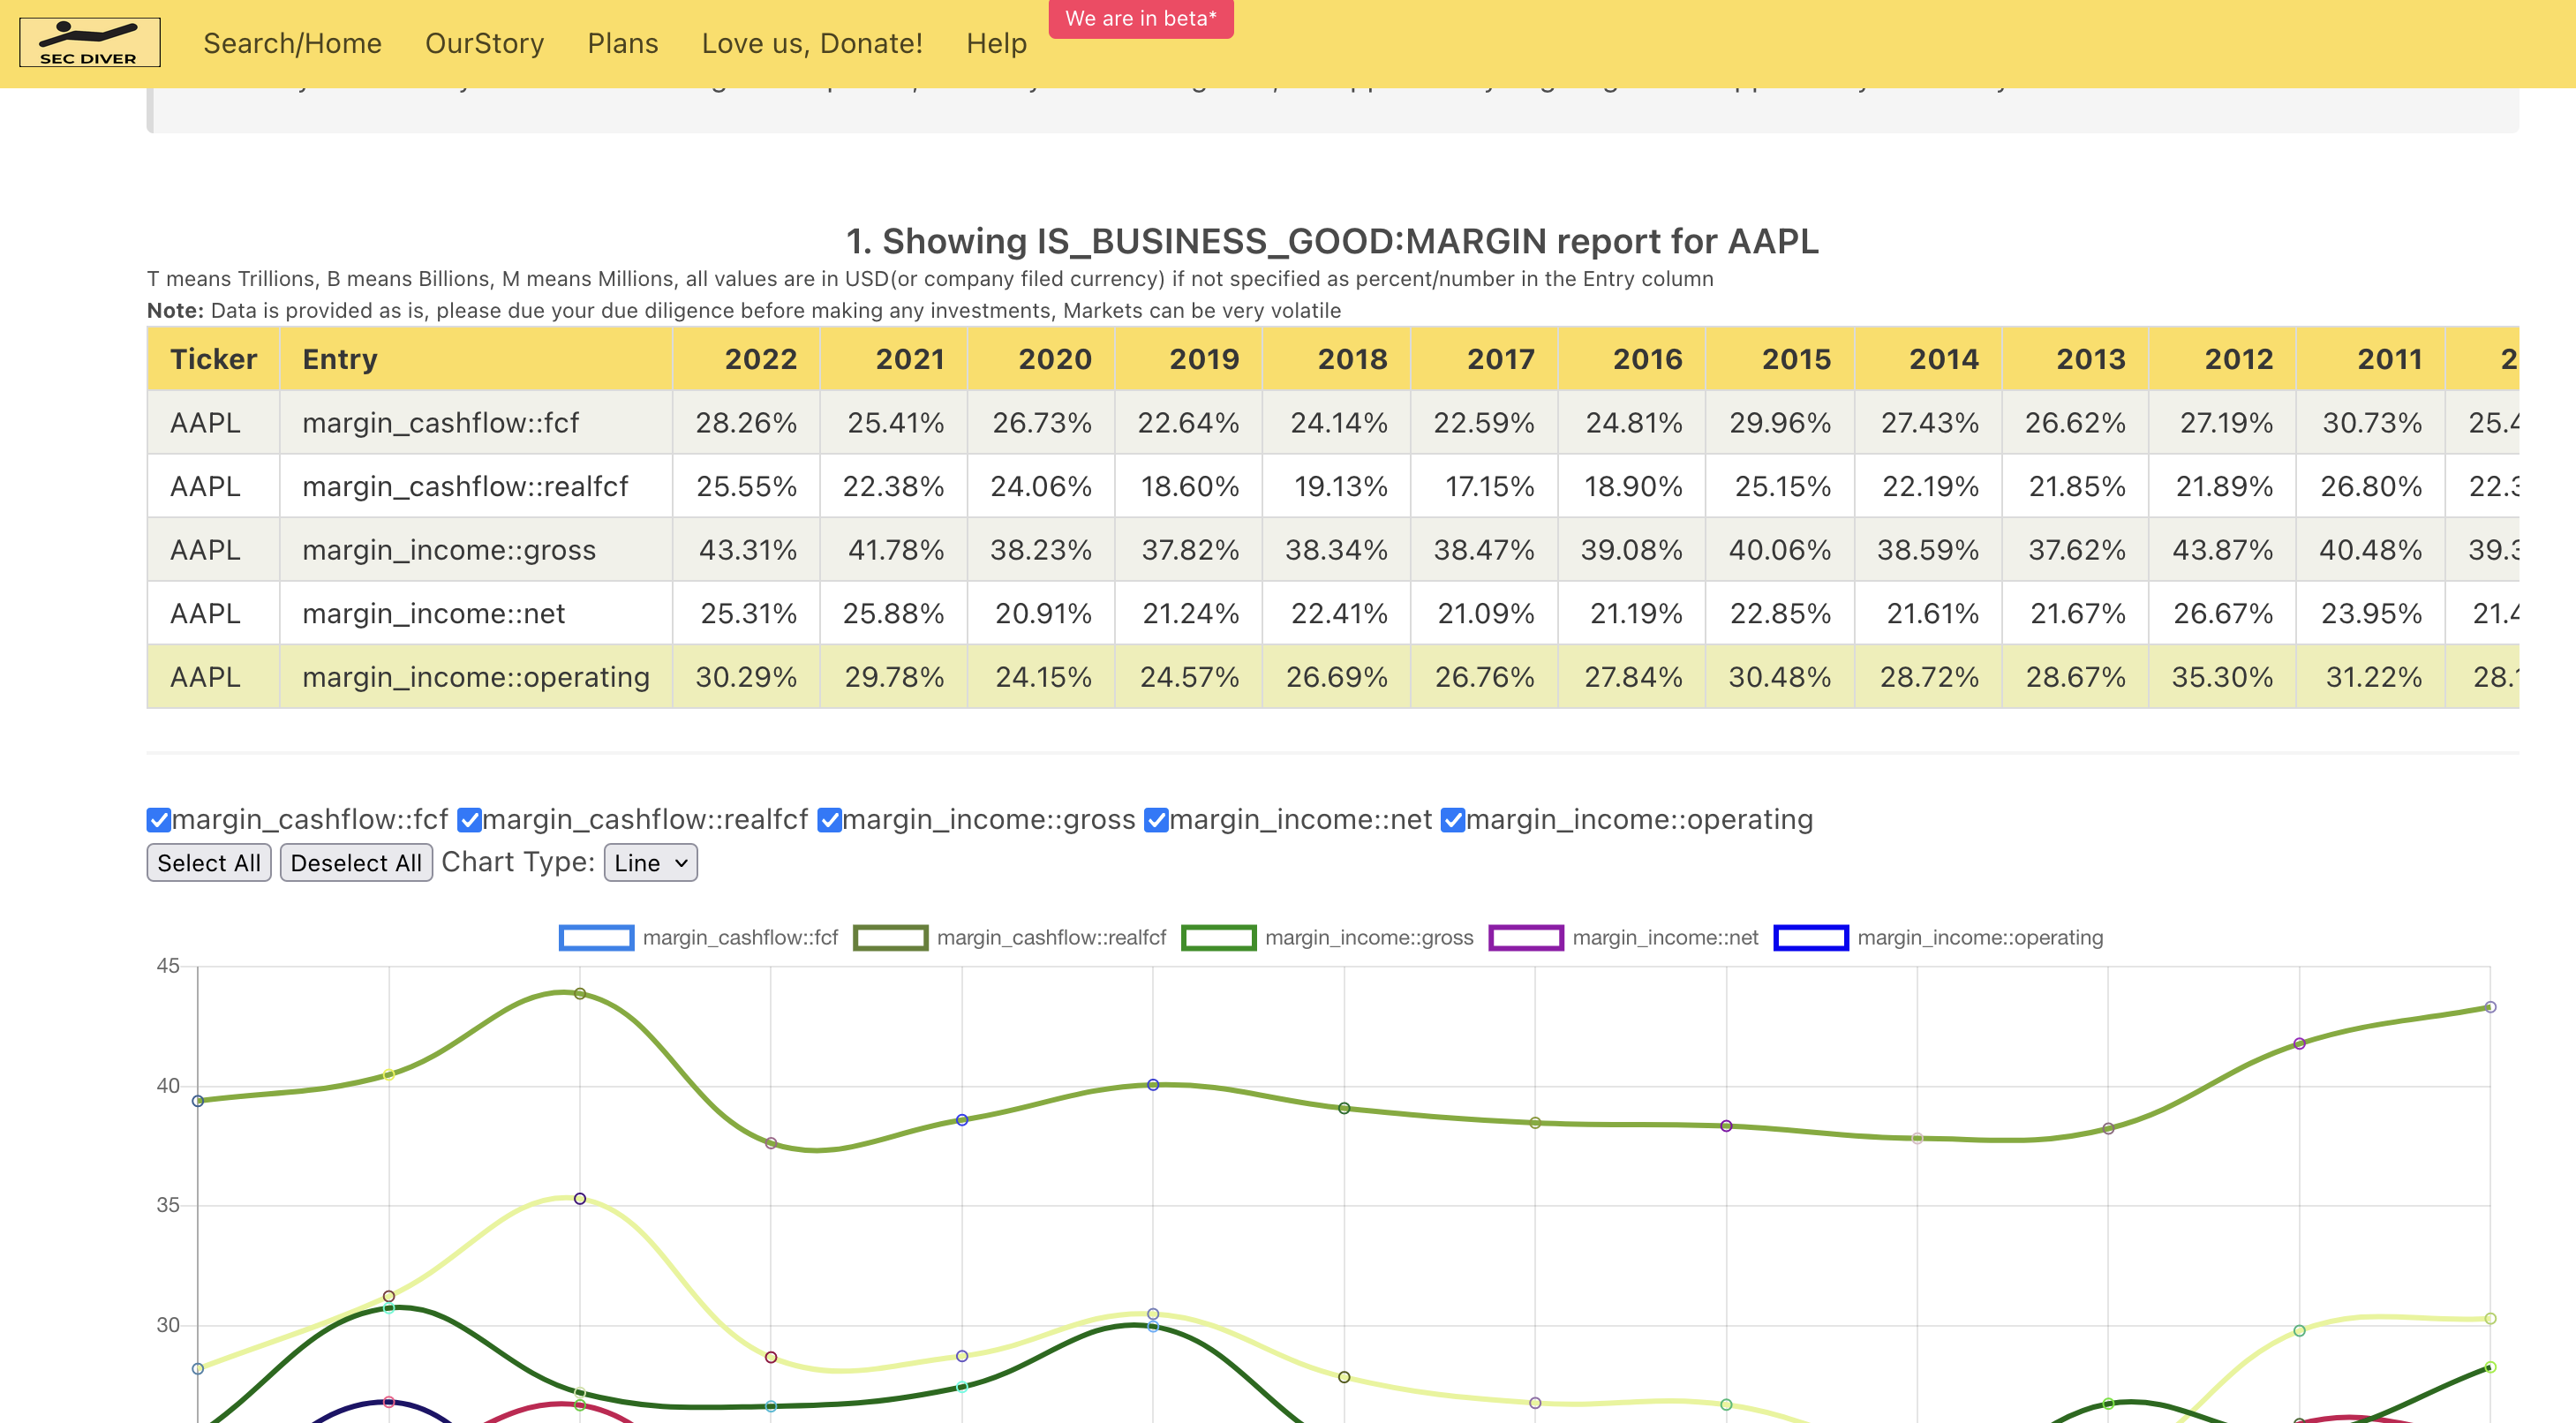Click the 25.31% net margin cell

tap(746, 613)
